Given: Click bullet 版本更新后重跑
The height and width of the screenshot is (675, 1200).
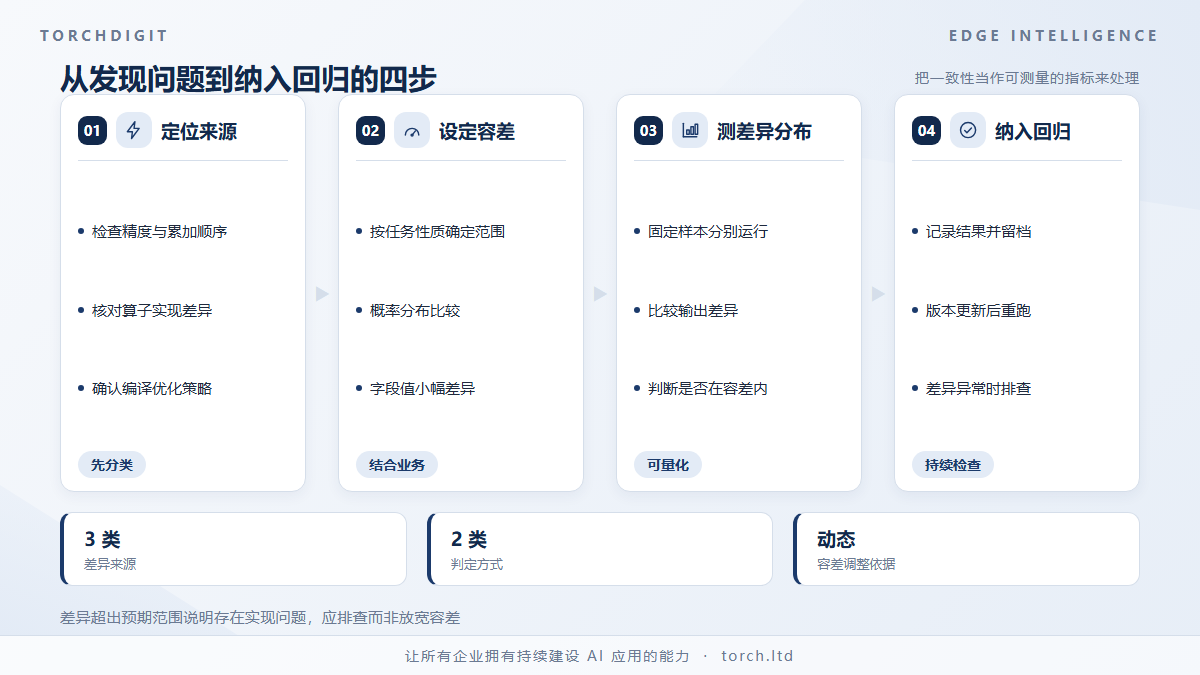Looking at the screenshot, I should coord(979,310).
